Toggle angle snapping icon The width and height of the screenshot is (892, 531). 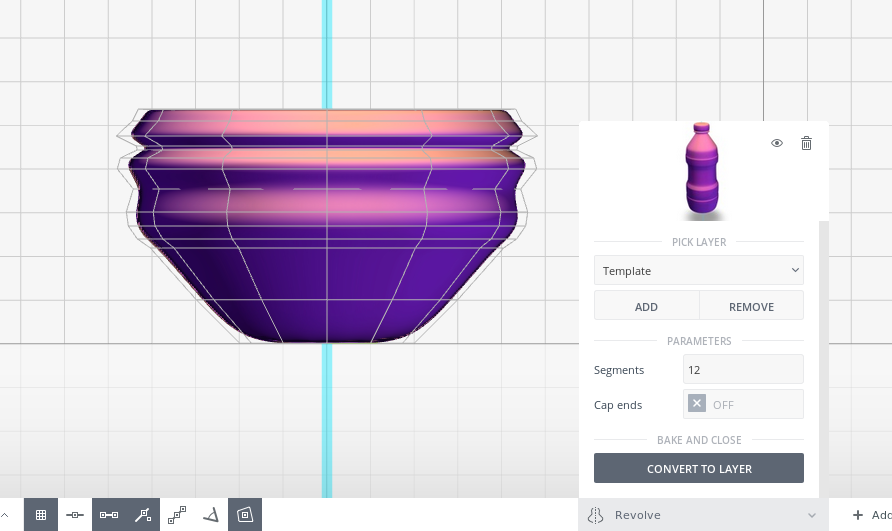[211, 514]
